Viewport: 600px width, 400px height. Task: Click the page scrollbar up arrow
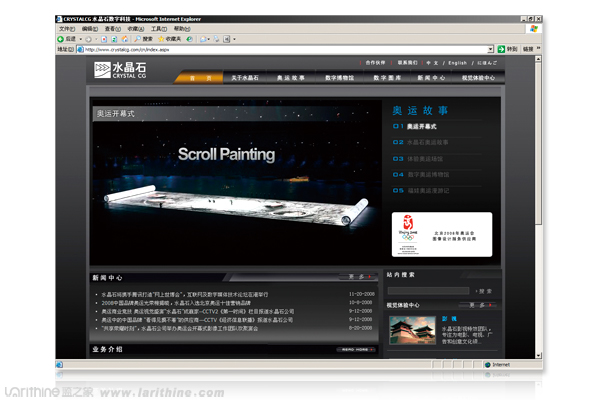click(538, 59)
